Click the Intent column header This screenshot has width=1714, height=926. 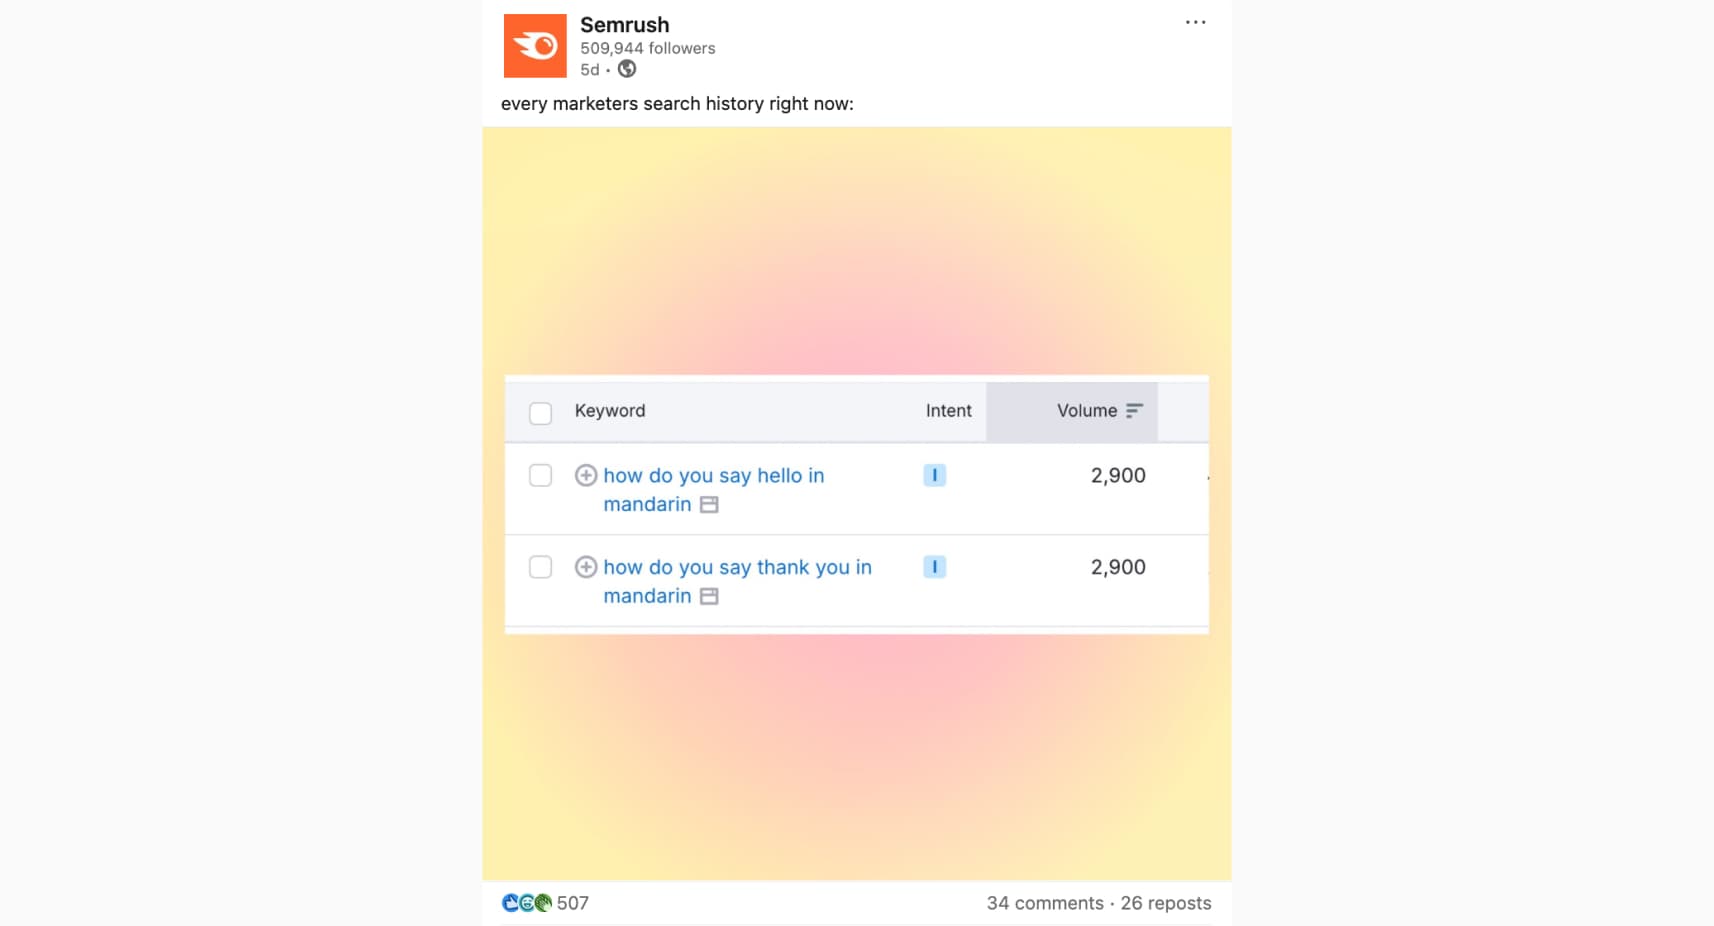coord(948,411)
